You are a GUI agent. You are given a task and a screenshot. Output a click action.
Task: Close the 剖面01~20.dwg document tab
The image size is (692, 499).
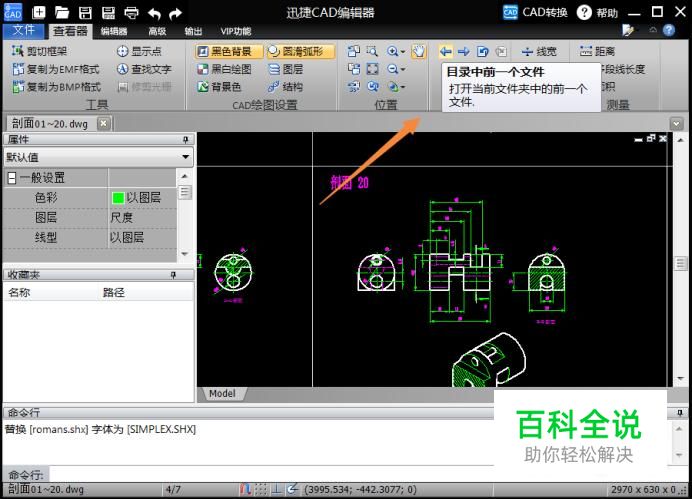click(103, 123)
